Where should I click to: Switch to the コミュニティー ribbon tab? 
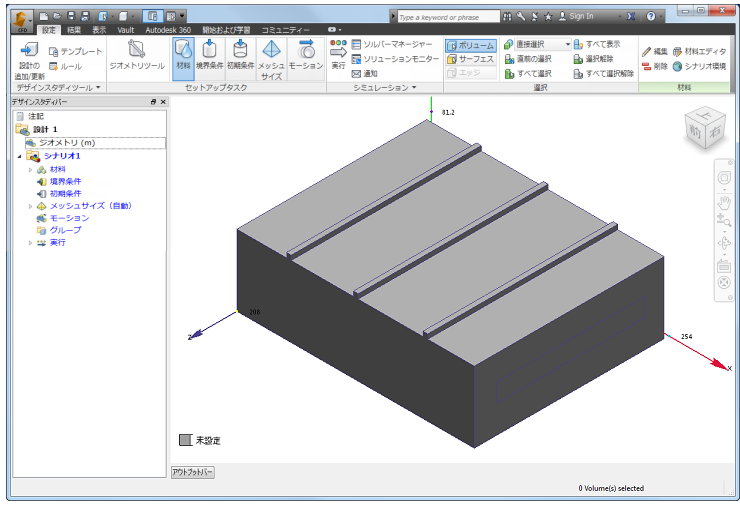[x=285, y=30]
